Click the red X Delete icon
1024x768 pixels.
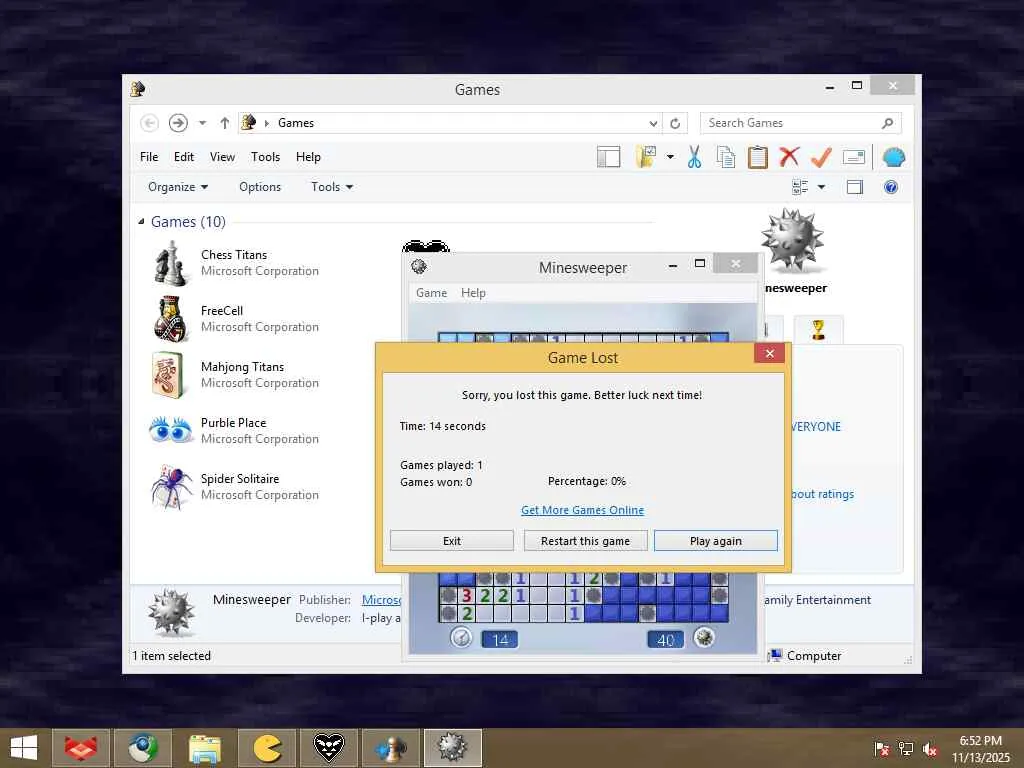pyautogui.click(x=789, y=157)
